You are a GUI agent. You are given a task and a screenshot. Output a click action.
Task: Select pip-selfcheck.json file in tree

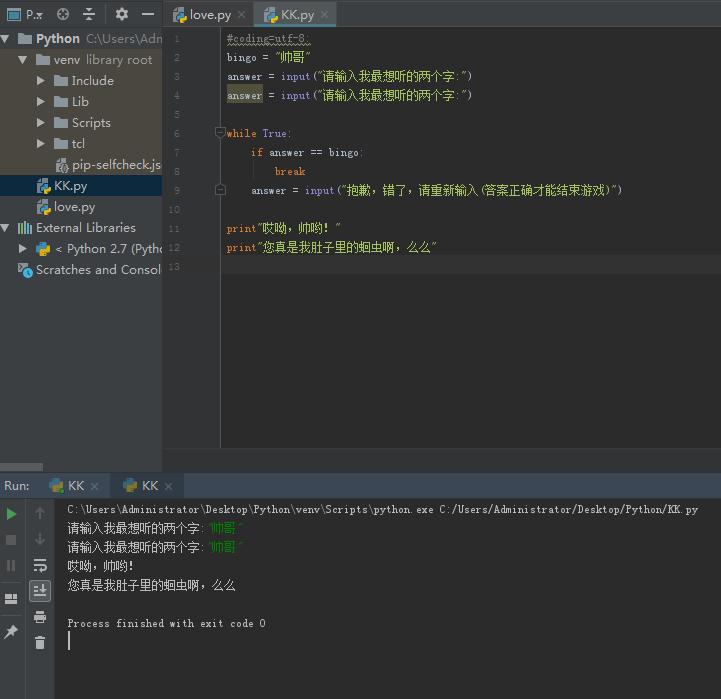tap(109, 165)
